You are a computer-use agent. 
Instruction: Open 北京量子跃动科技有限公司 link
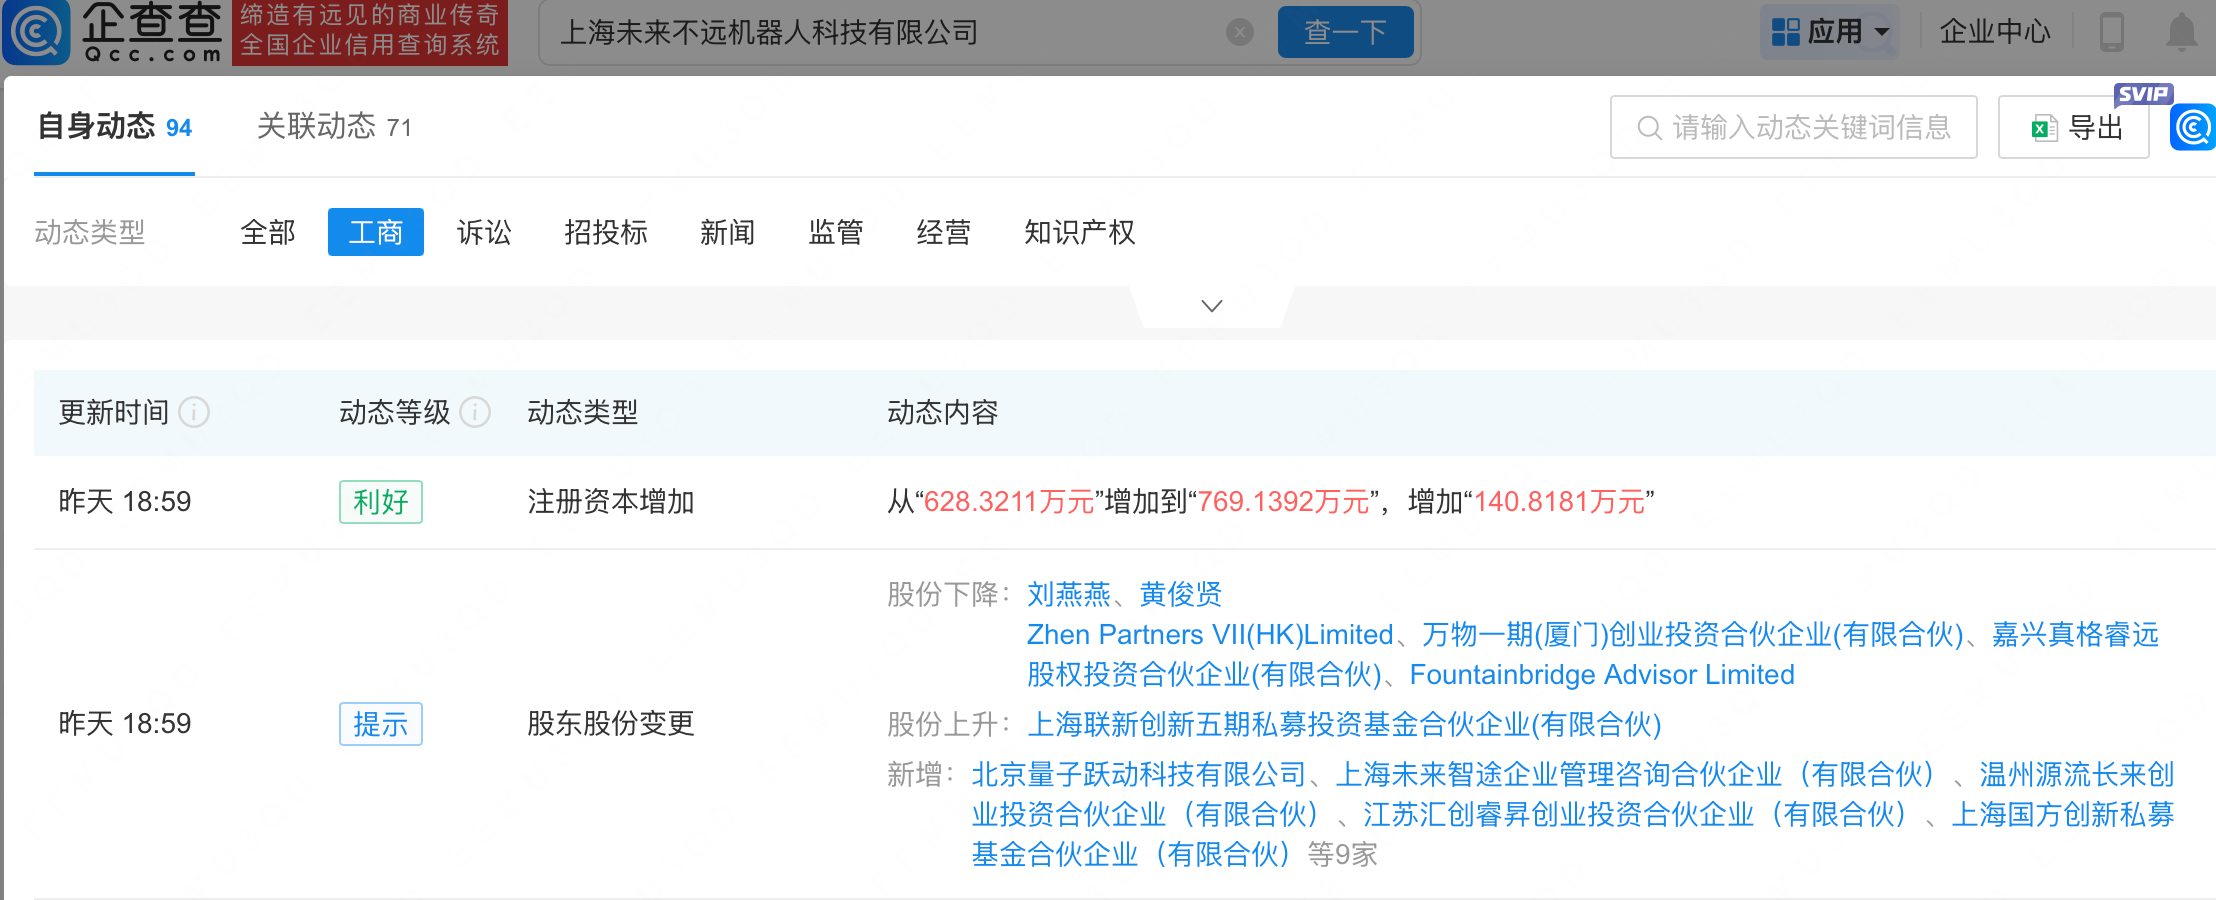pos(1139,774)
